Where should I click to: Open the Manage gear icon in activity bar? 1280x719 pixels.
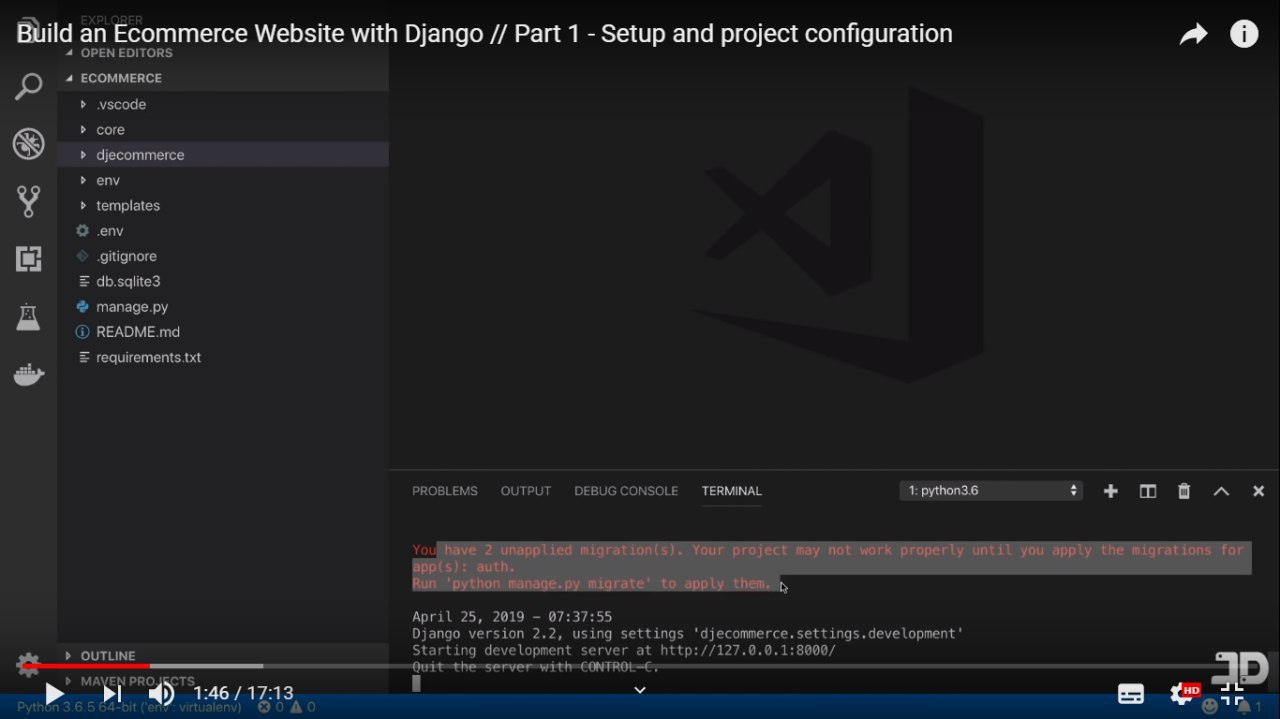click(28, 665)
